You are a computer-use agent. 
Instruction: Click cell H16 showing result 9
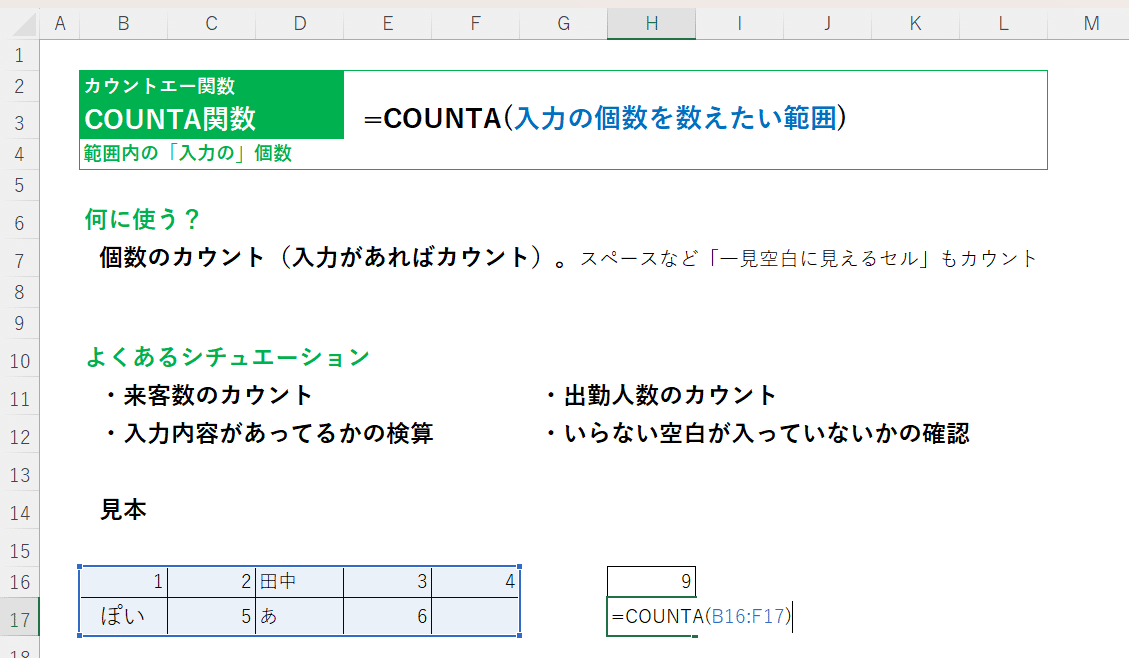(x=652, y=582)
